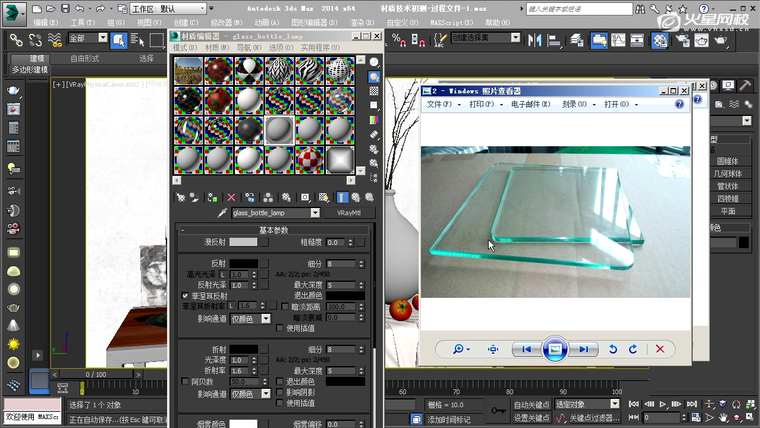
Task: Open the photo viewer zoom magnifier
Action: click(461, 349)
